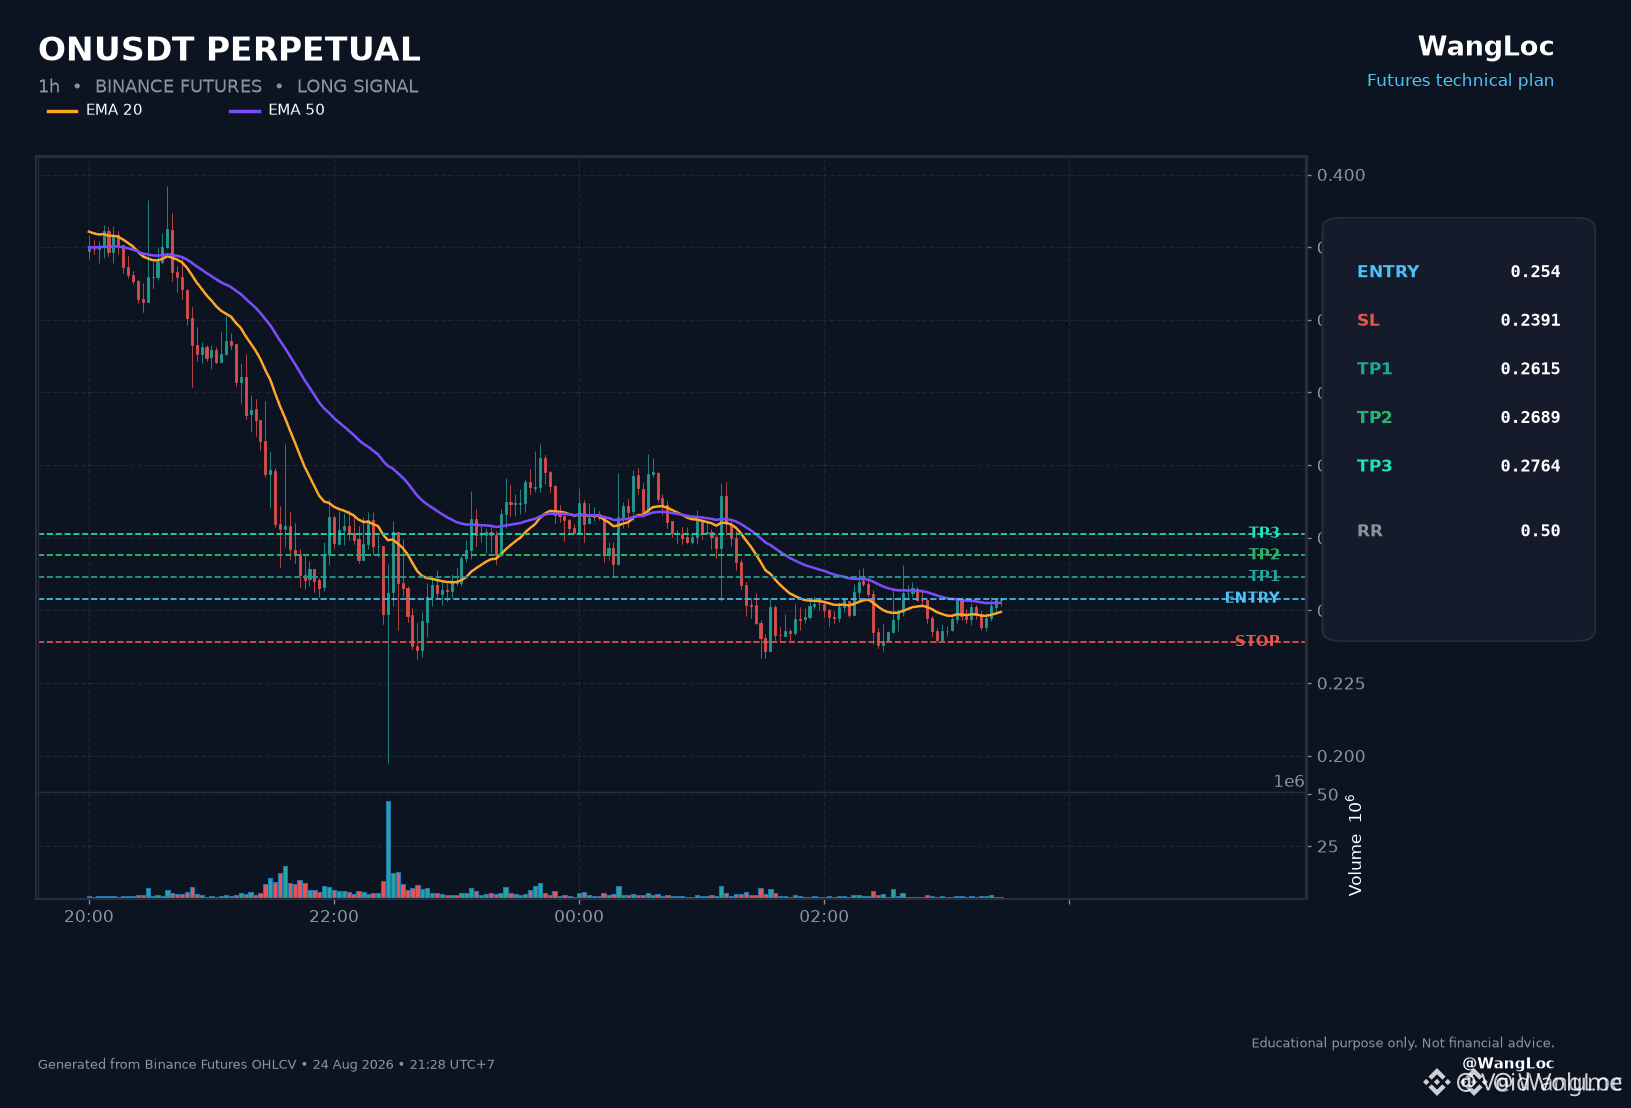
Task: Select the 1h timeframe text in subtitle
Action: pyautogui.click(x=49, y=86)
